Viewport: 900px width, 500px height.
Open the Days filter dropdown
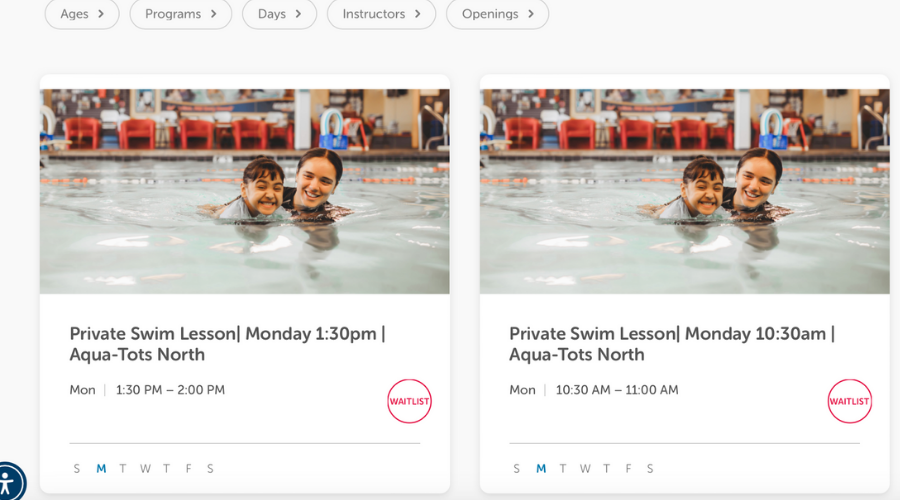[279, 14]
